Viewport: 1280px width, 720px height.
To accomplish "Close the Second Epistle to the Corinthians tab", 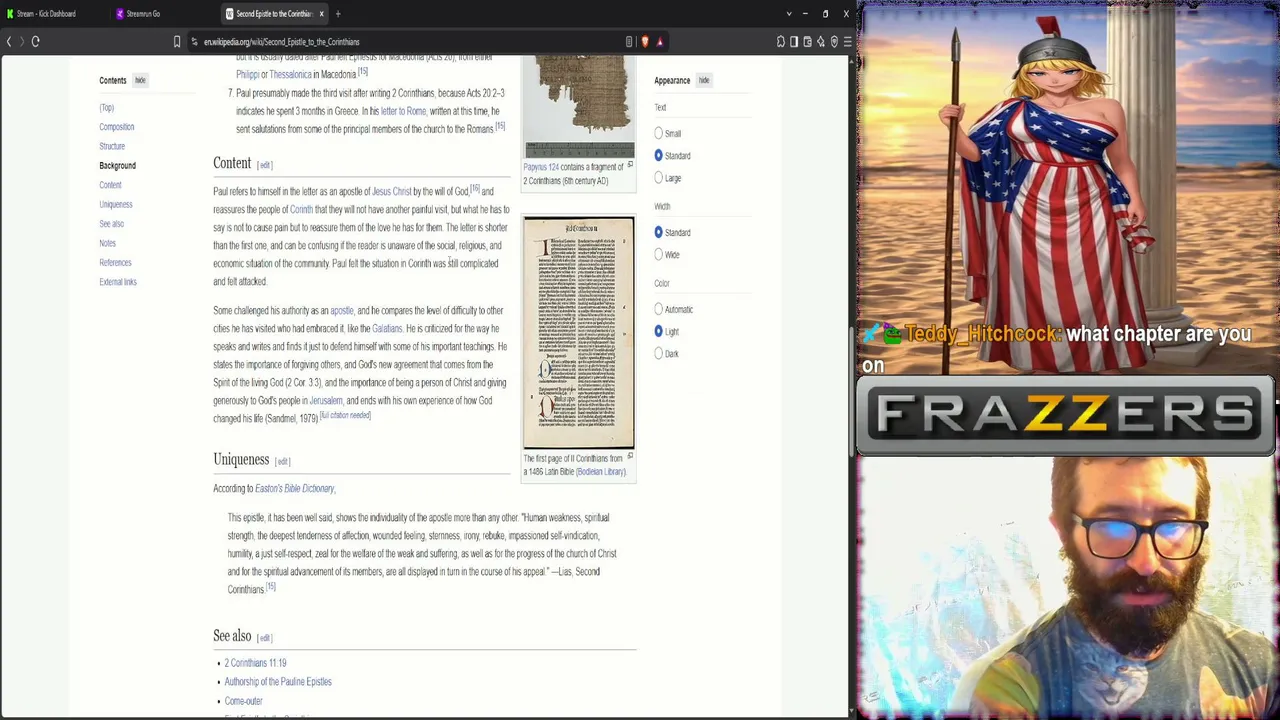I will point(321,14).
